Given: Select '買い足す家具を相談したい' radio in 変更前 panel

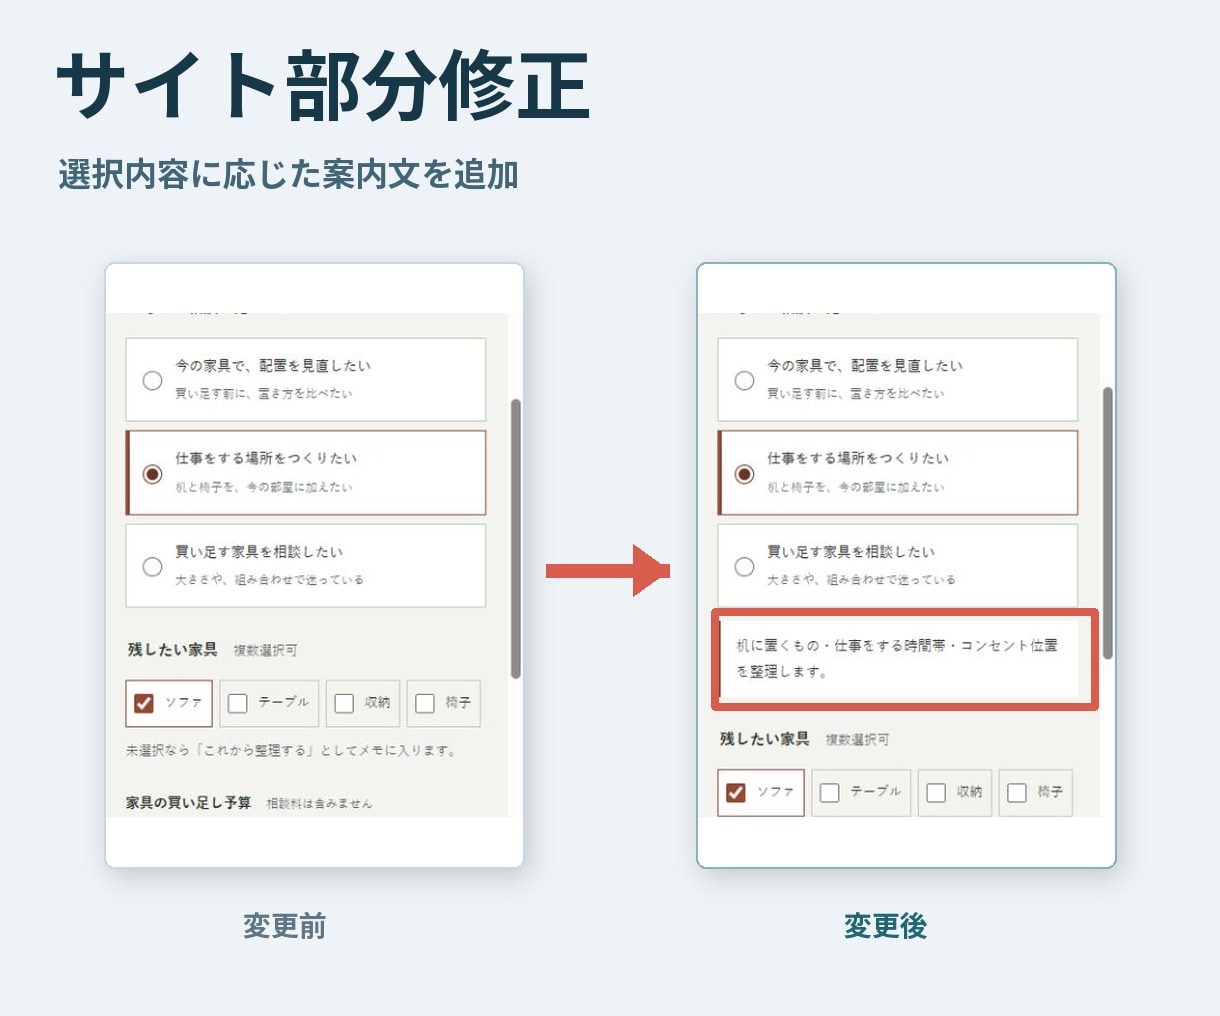Looking at the screenshot, I should pyautogui.click(x=152, y=566).
